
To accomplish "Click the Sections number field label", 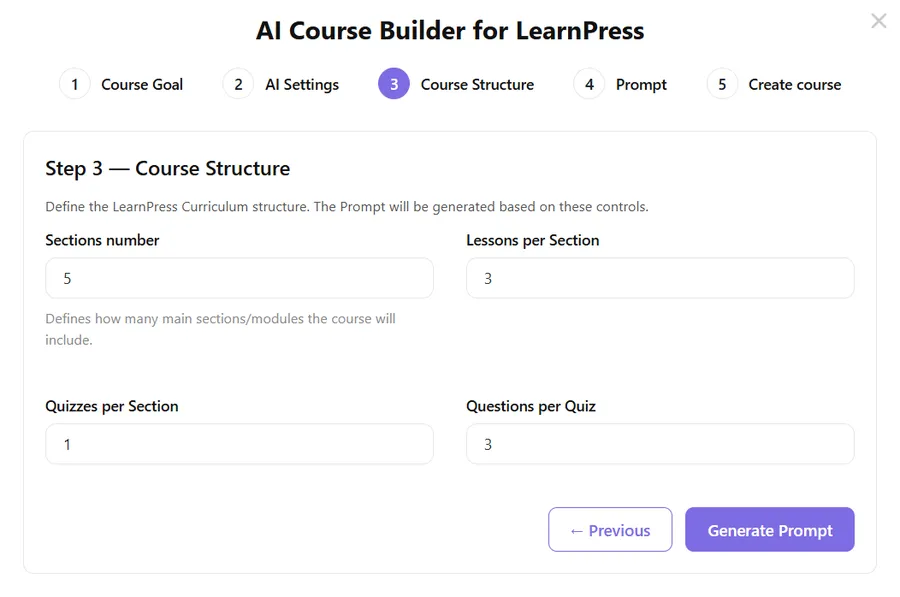I will pos(102,240).
